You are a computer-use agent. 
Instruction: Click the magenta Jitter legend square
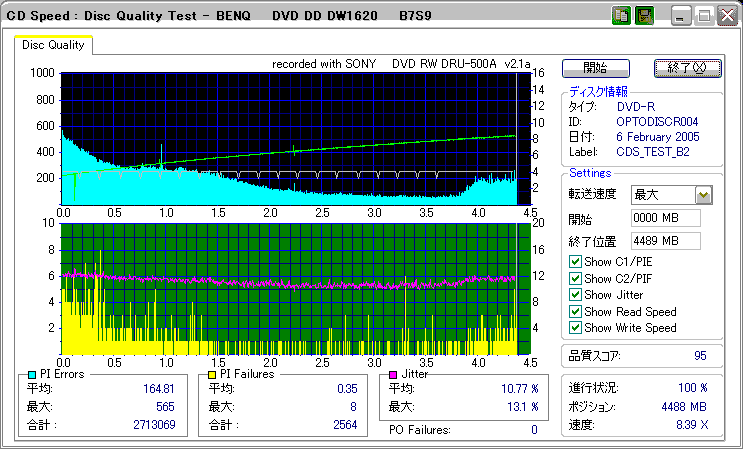tap(393, 374)
